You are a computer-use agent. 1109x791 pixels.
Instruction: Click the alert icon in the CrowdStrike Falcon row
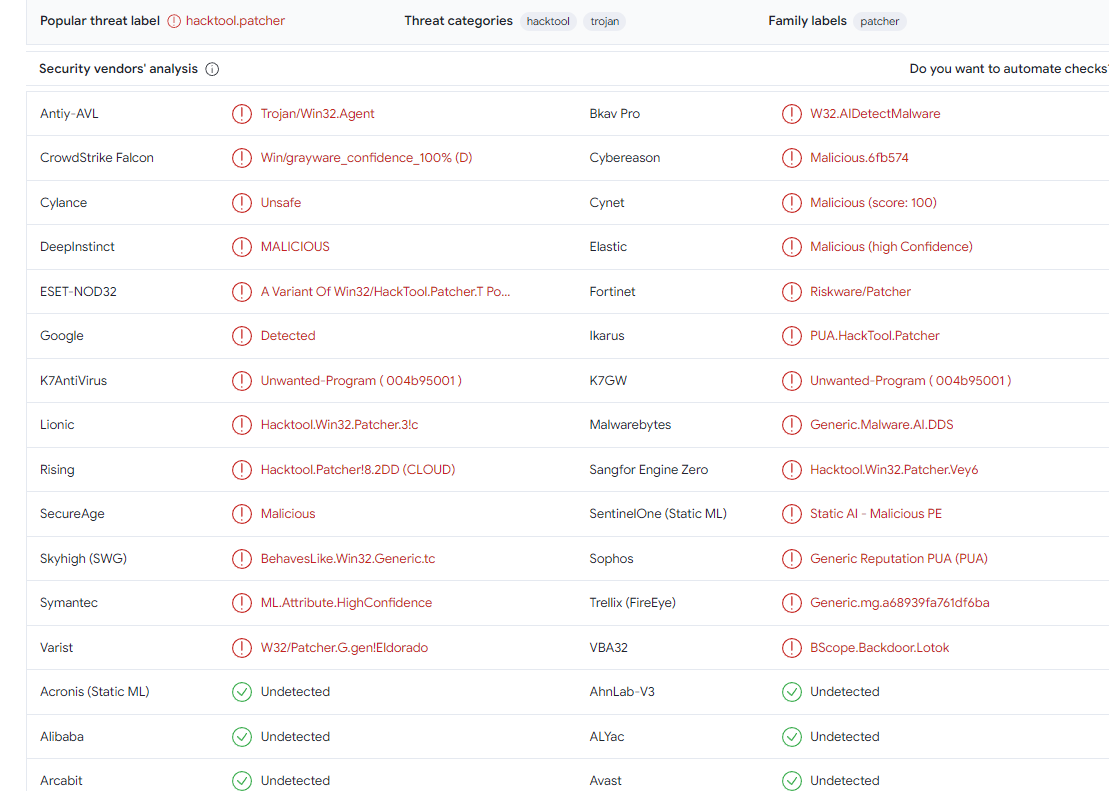(x=242, y=158)
